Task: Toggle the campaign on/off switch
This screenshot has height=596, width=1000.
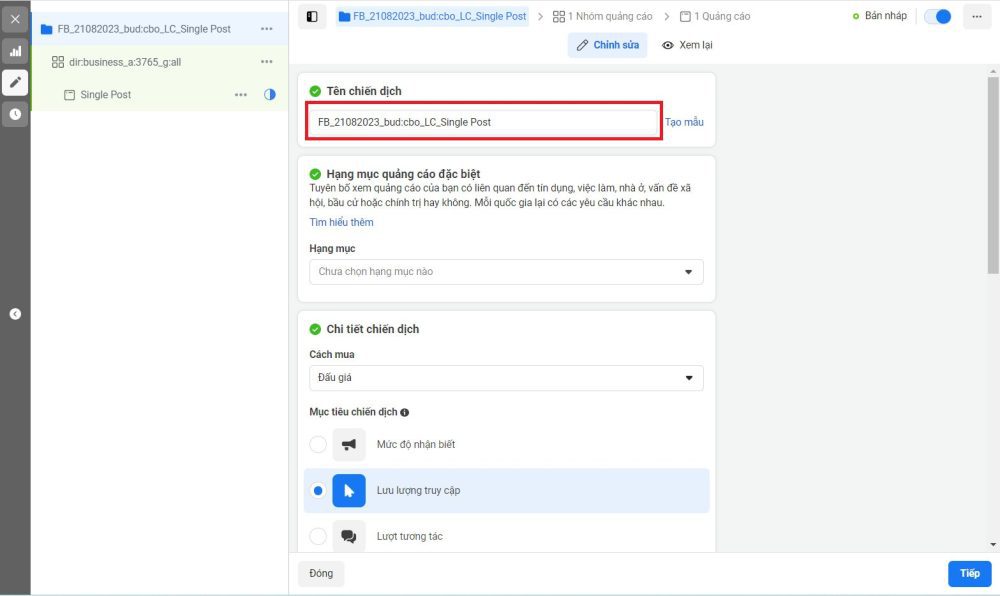Action: pyautogui.click(x=938, y=17)
